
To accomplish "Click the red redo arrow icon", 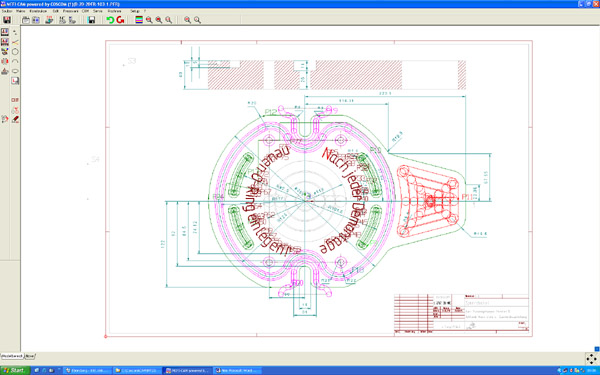I will point(121,20).
